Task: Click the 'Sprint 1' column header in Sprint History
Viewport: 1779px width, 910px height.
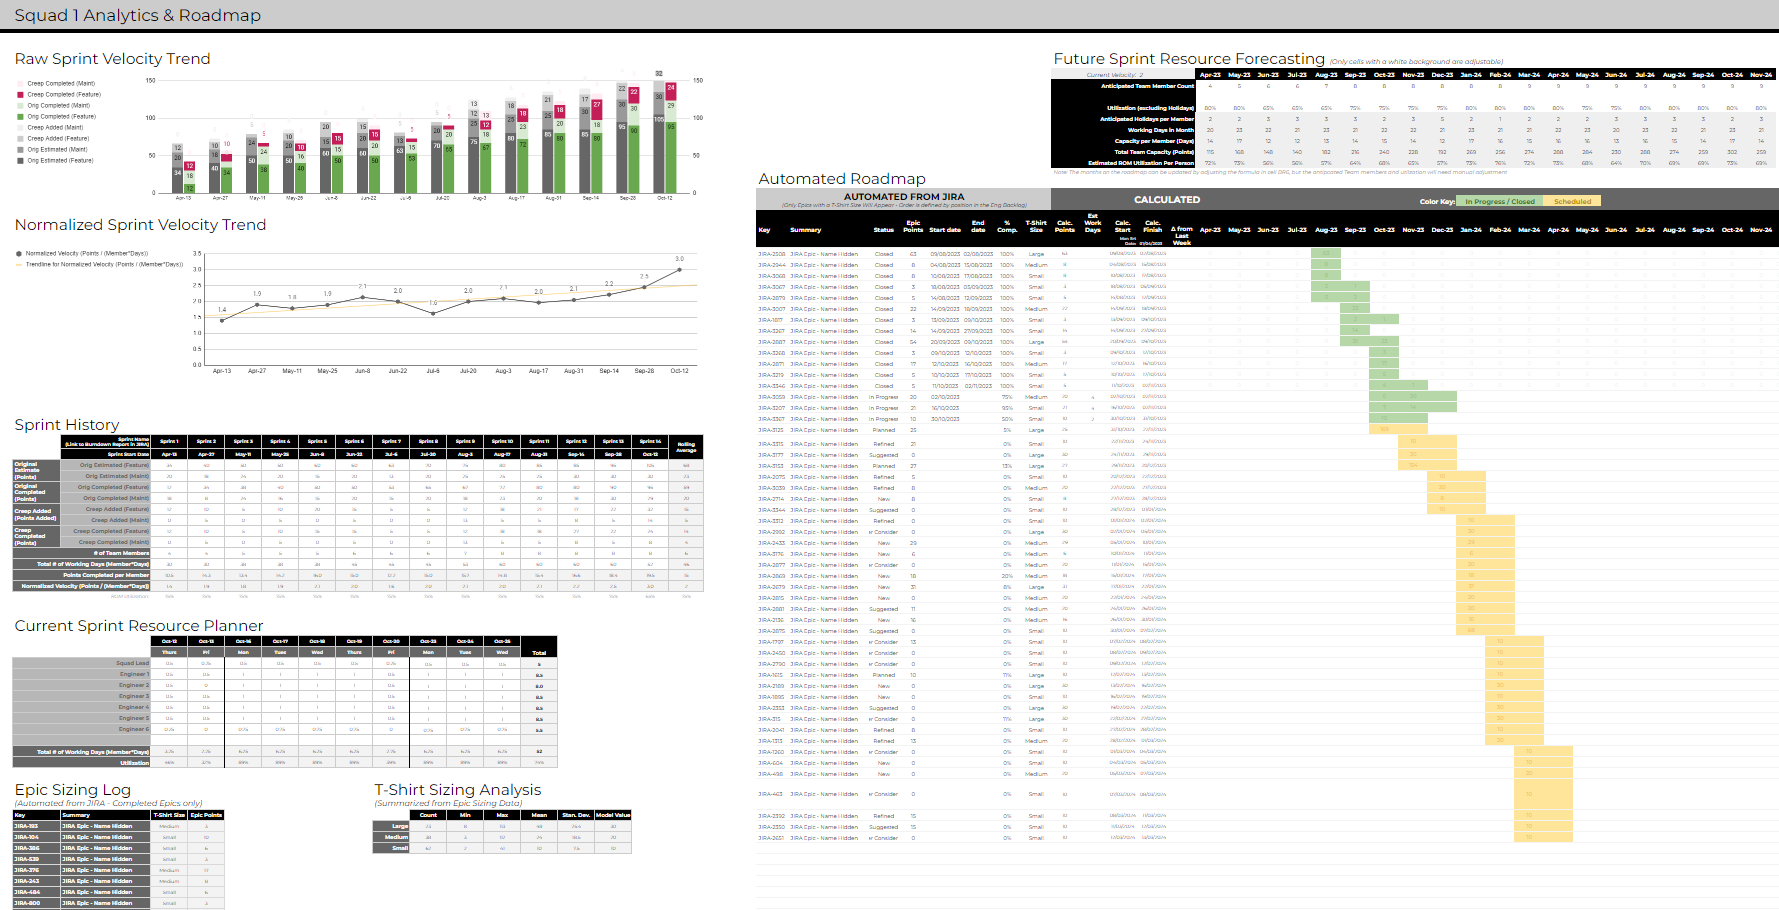Action: click(x=170, y=441)
